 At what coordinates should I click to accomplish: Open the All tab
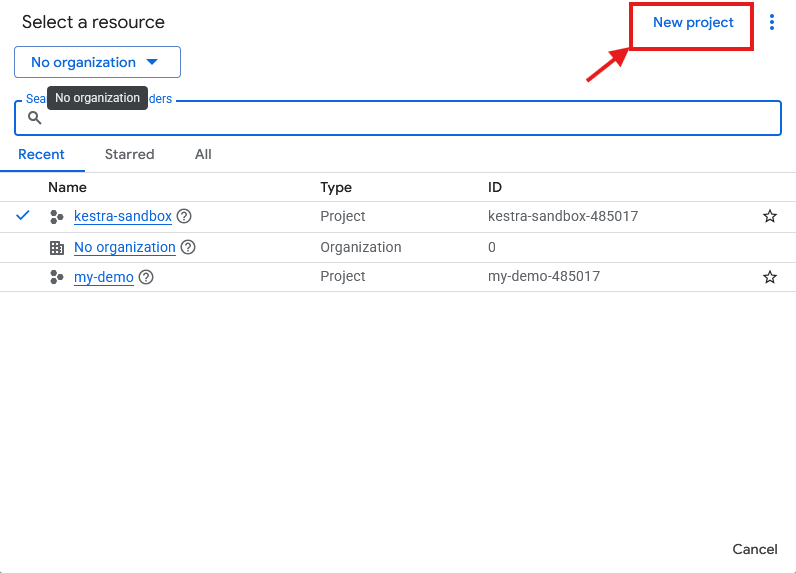point(203,154)
